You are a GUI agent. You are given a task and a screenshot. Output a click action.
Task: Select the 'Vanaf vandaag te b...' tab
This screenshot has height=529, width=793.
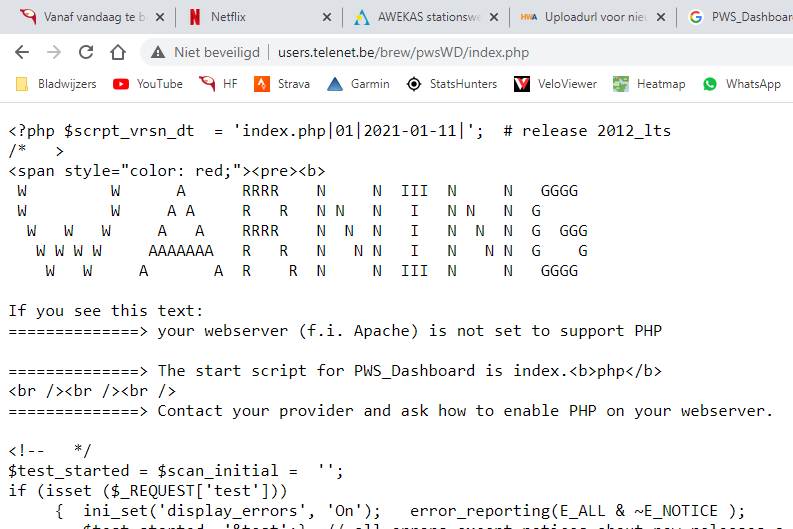click(80, 17)
